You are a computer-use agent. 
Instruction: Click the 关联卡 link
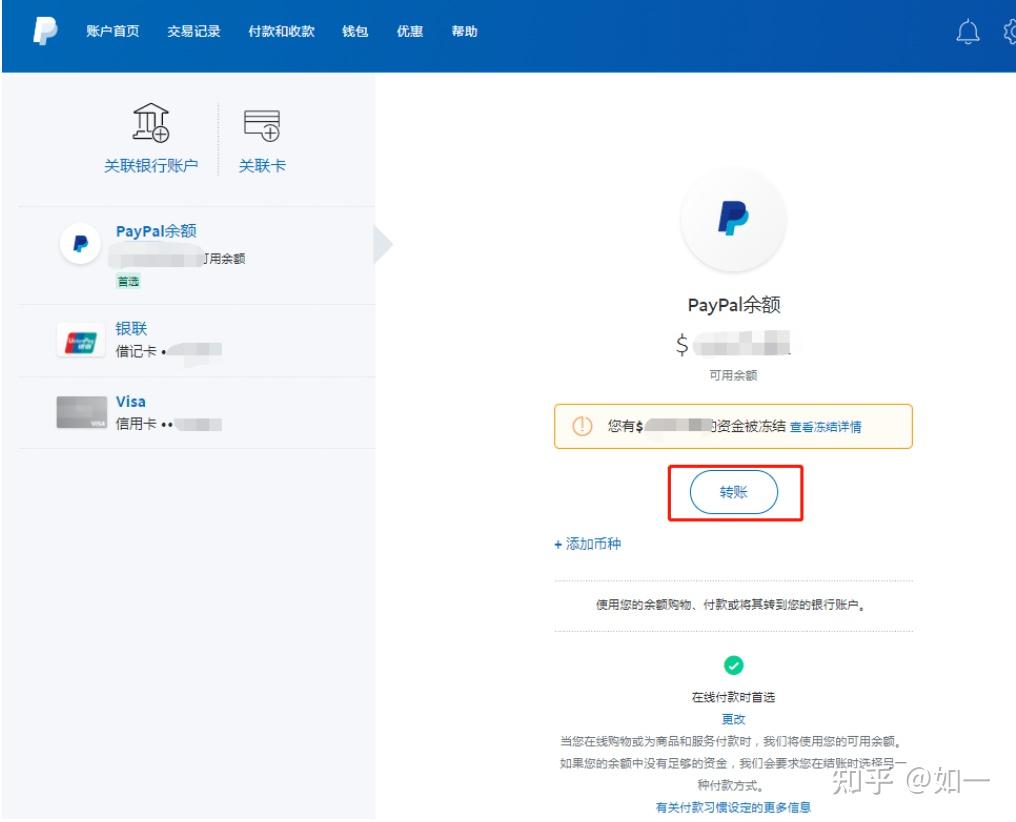tap(262, 166)
